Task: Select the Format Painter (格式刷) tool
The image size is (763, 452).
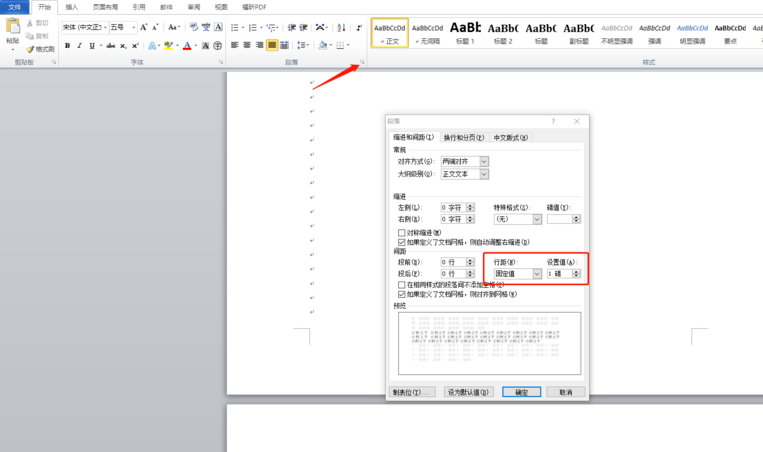Action: coord(40,49)
